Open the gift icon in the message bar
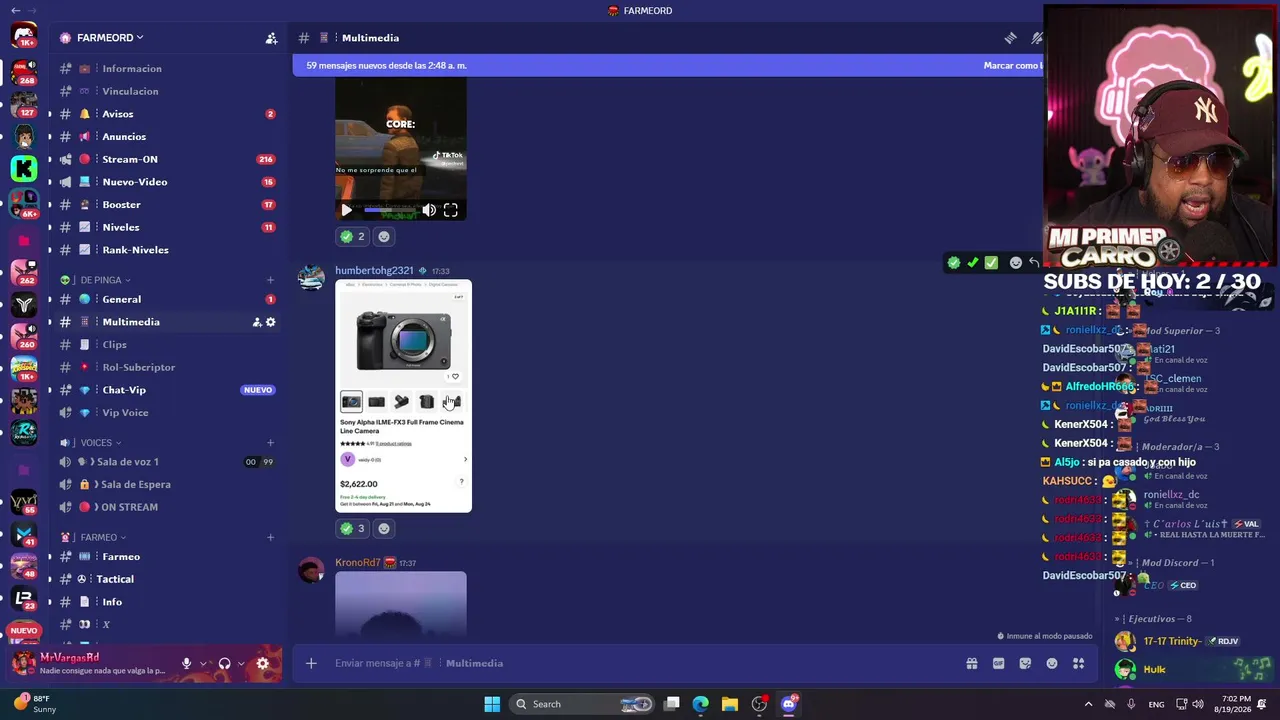The image size is (1280, 720). pyautogui.click(x=971, y=663)
